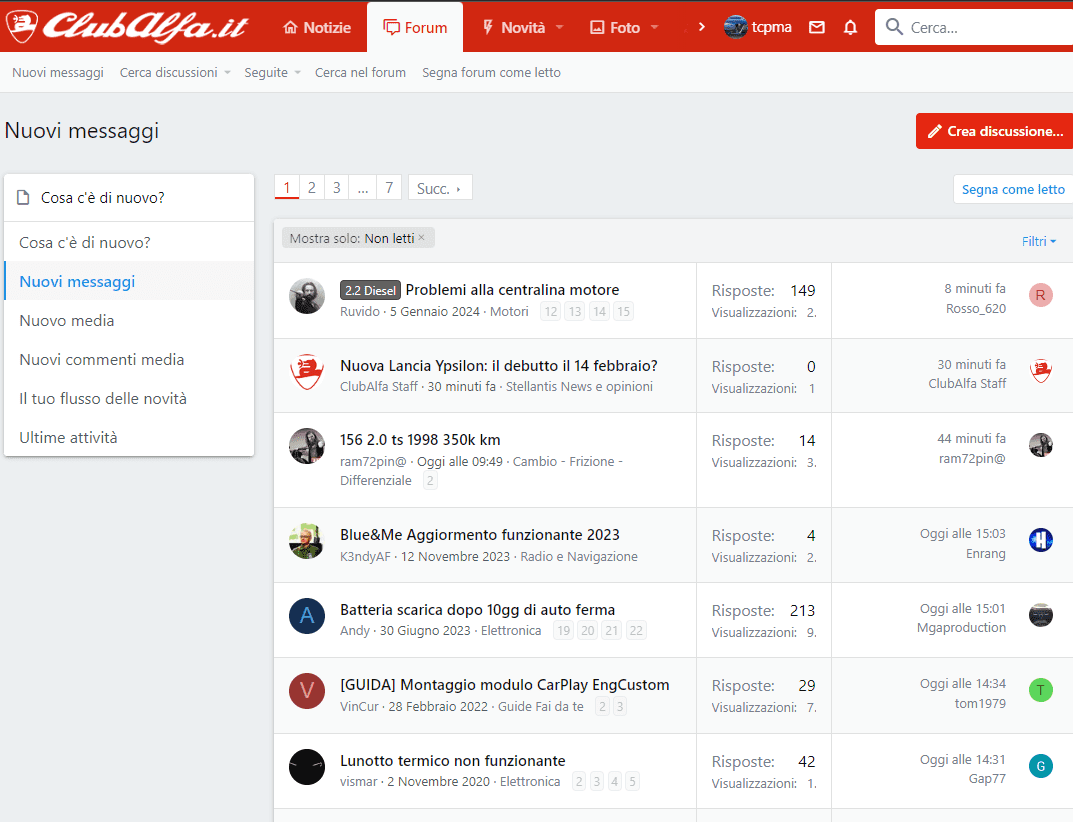Click the 2.2 Diesel prefix tag
Image resolution: width=1073 pixels, height=822 pixels.
(x=370, y=290)
